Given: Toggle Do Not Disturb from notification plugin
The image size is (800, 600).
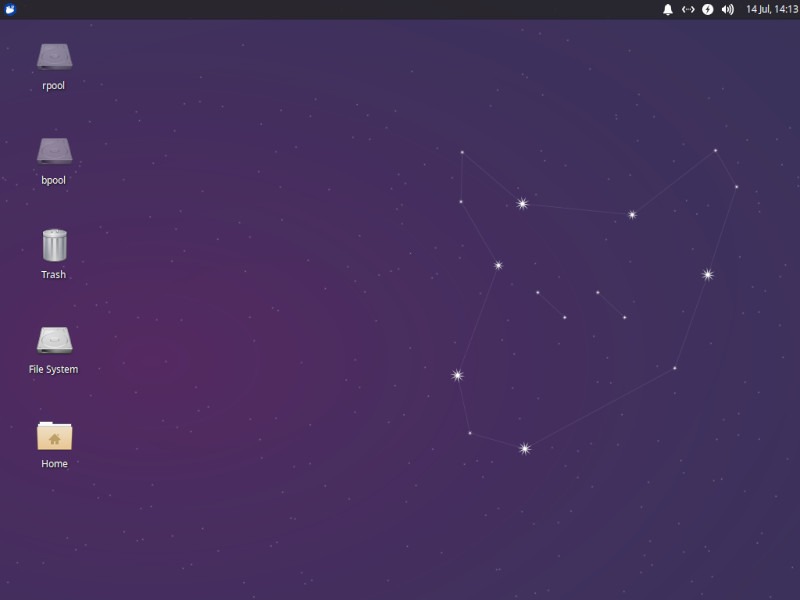Looking at the screenshot, I should tap(668, 11).
